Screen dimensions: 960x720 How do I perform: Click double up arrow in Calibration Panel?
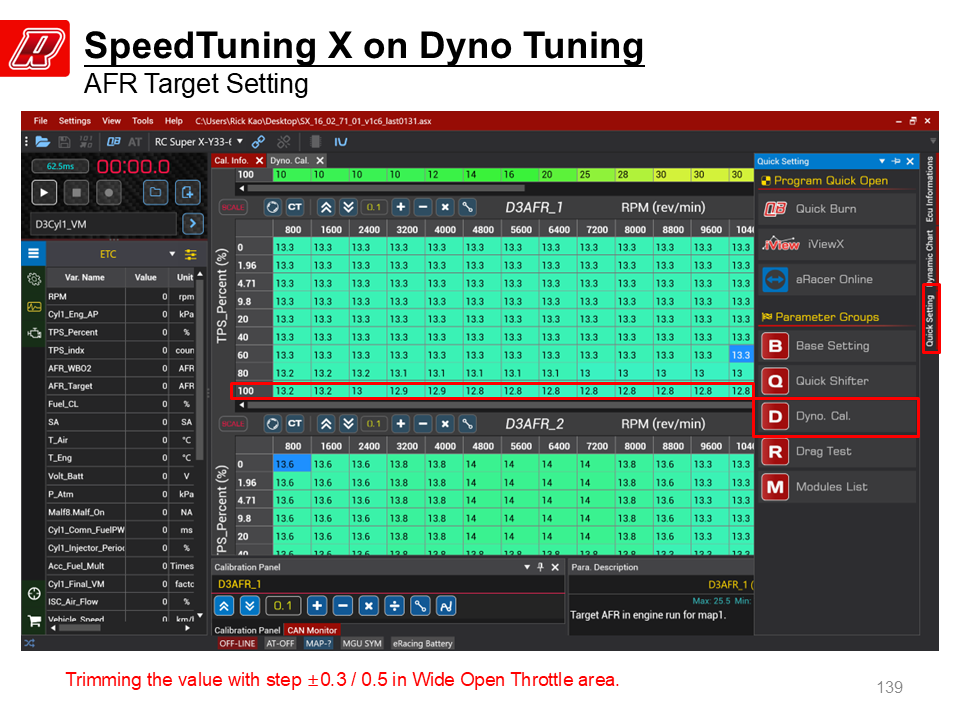click(x=224, y=606)
